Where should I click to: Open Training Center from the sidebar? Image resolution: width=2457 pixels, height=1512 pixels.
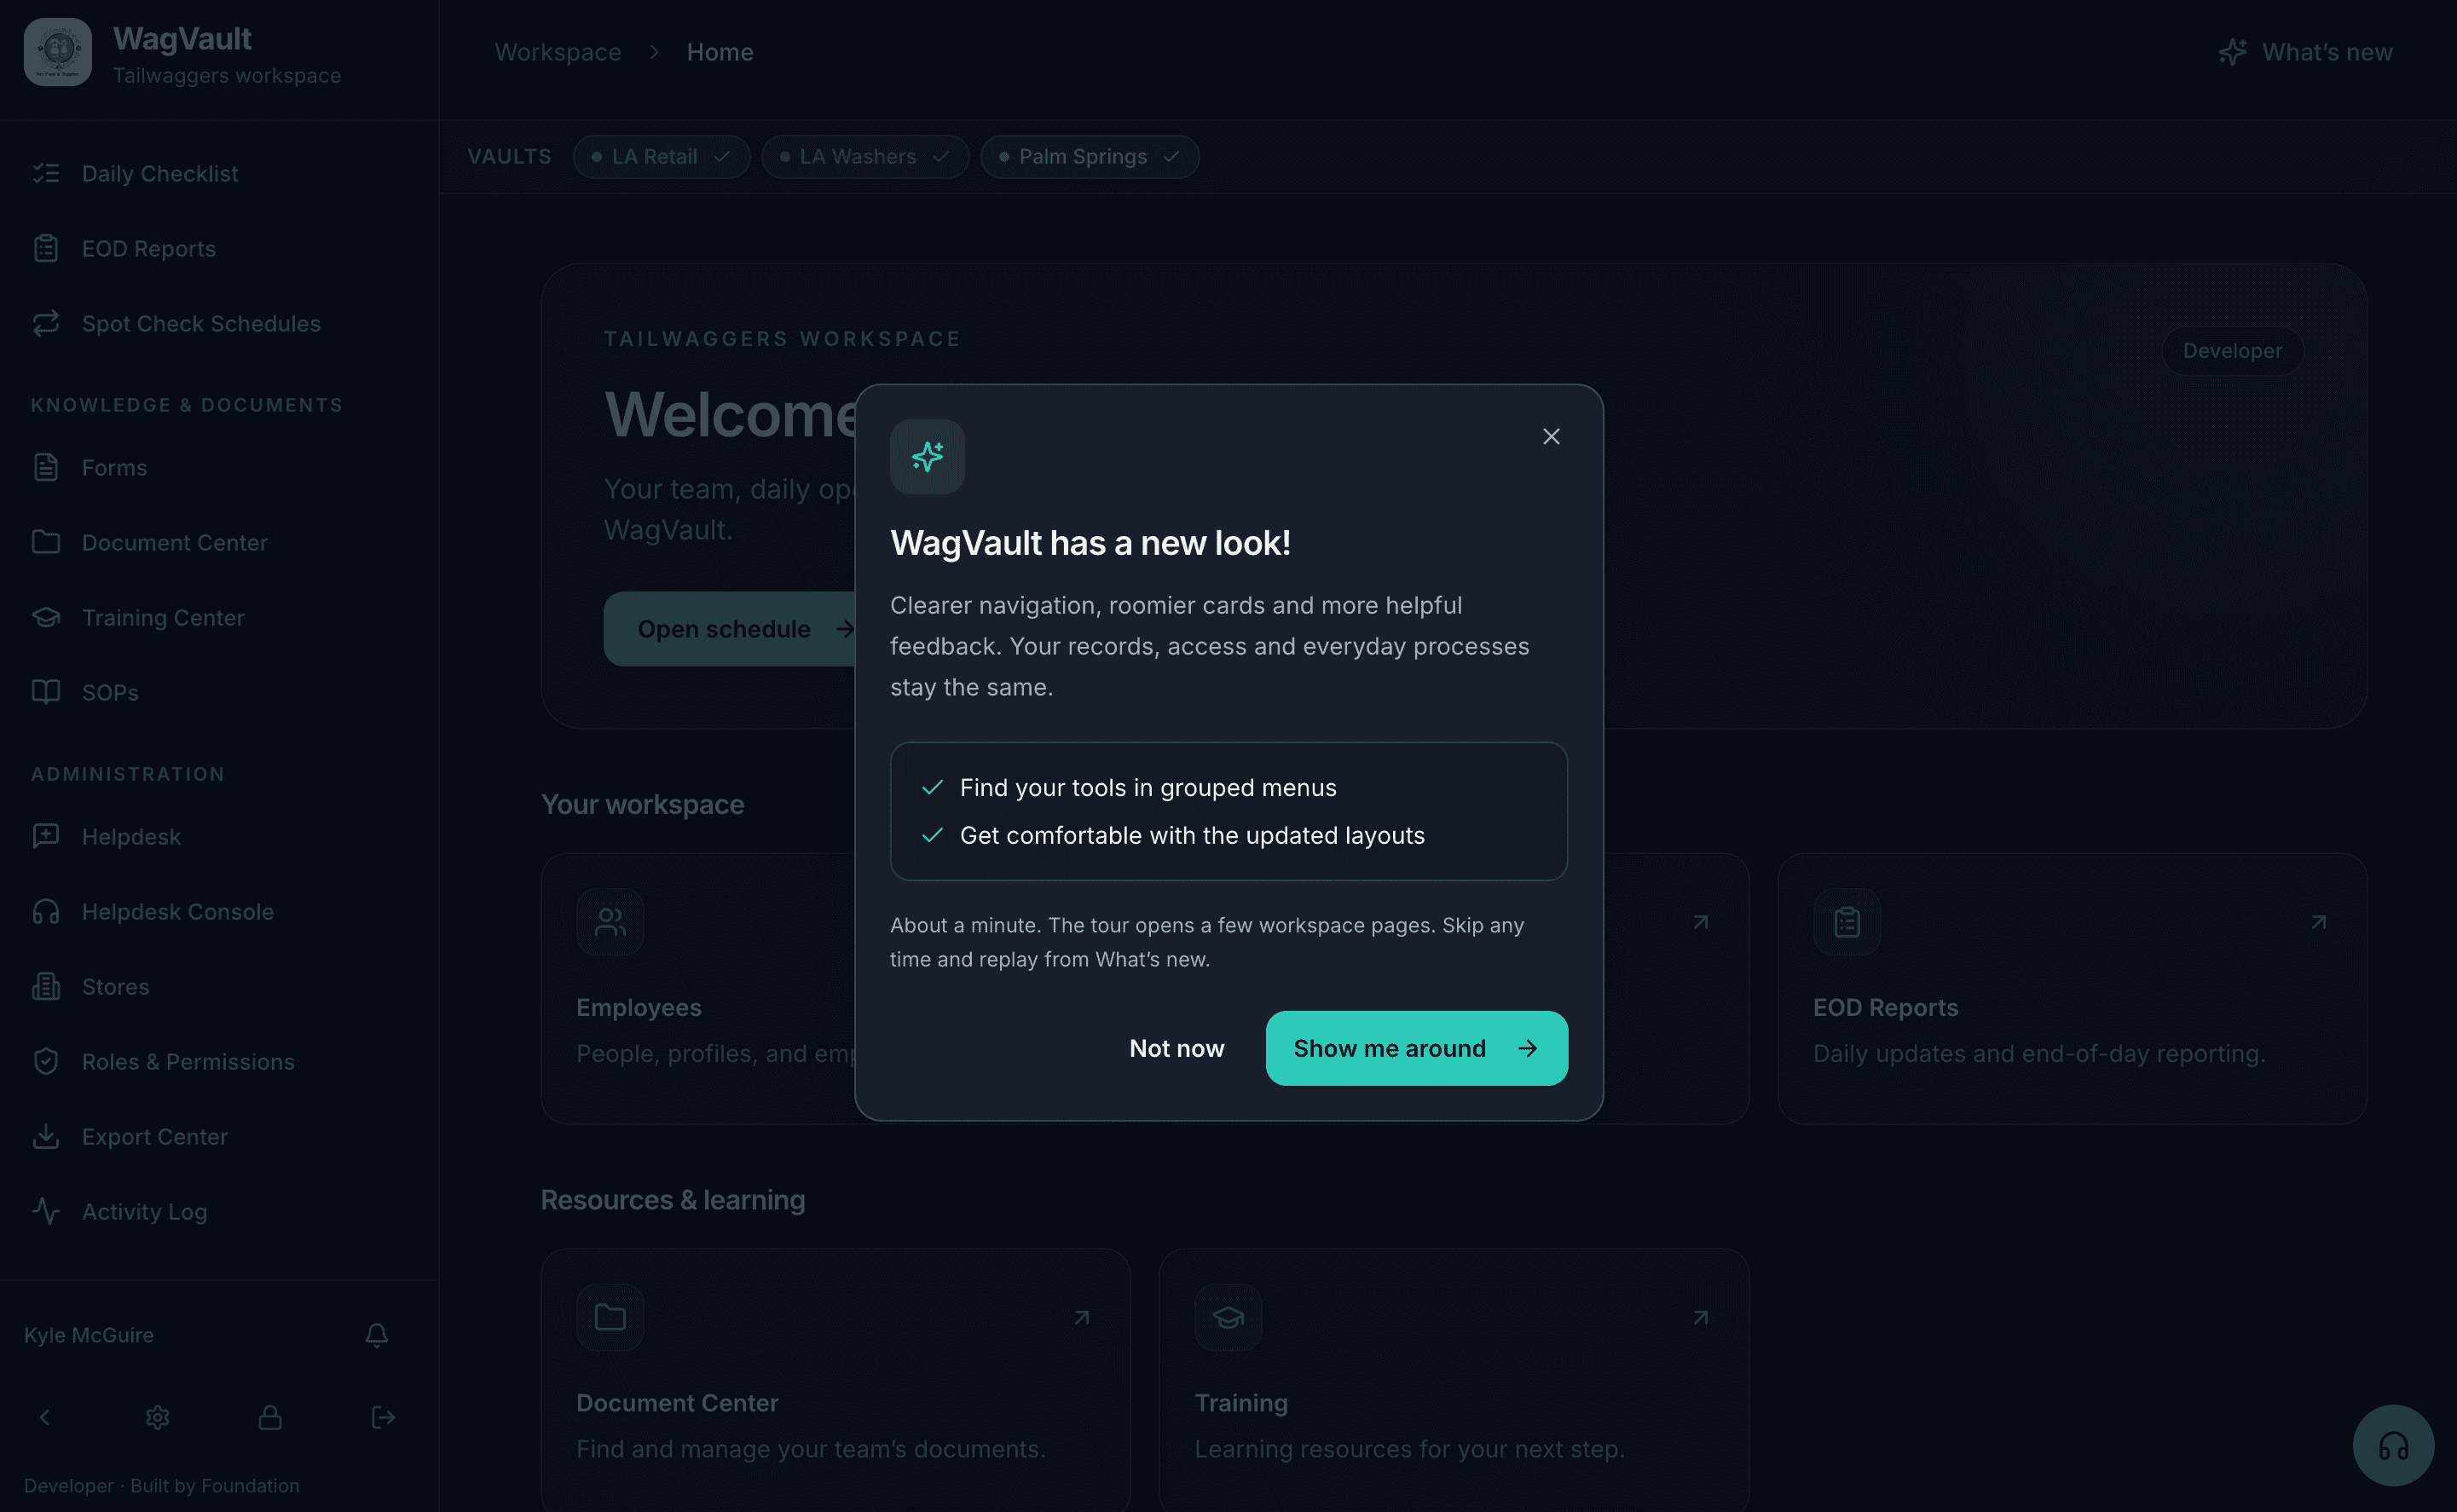219,618
